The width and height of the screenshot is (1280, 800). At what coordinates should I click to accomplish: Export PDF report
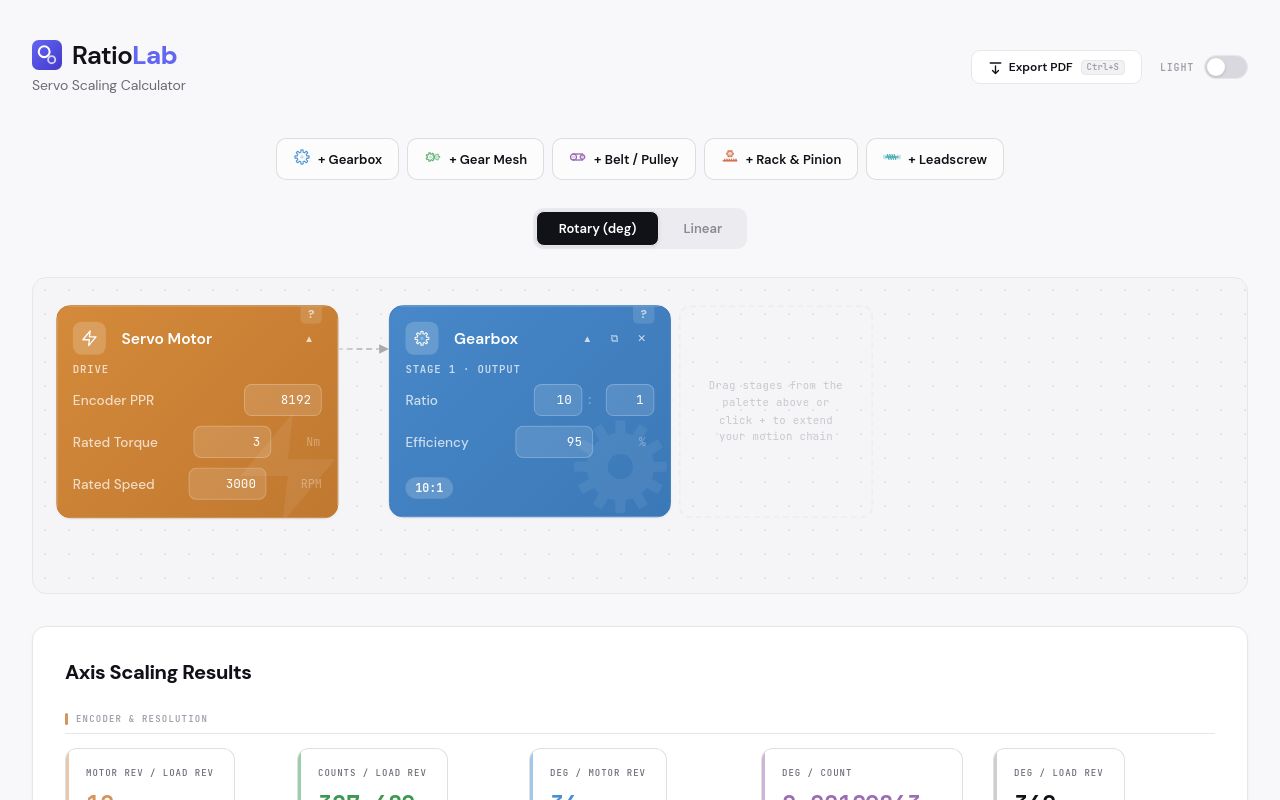pyautogui.click(x=1056, y=67)
